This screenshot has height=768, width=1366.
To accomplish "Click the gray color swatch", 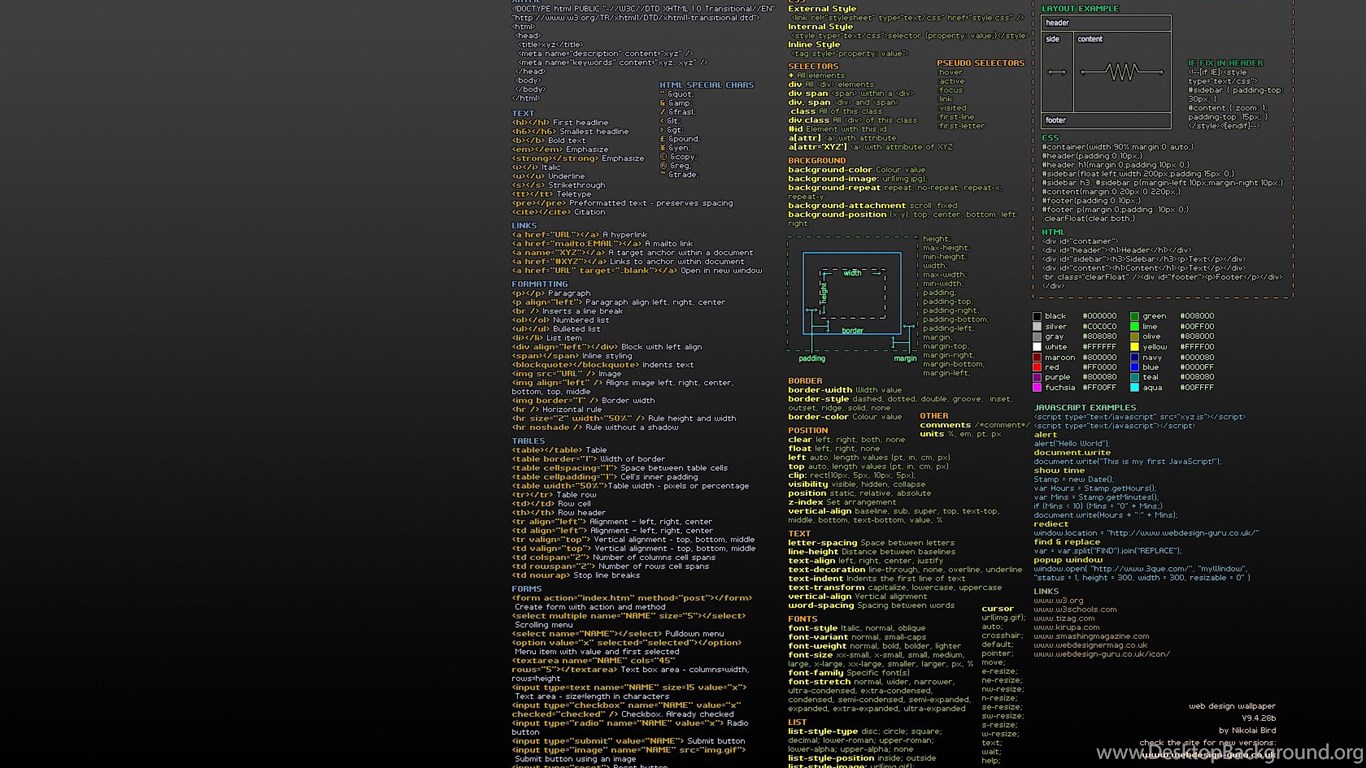I will [1037, 337].
